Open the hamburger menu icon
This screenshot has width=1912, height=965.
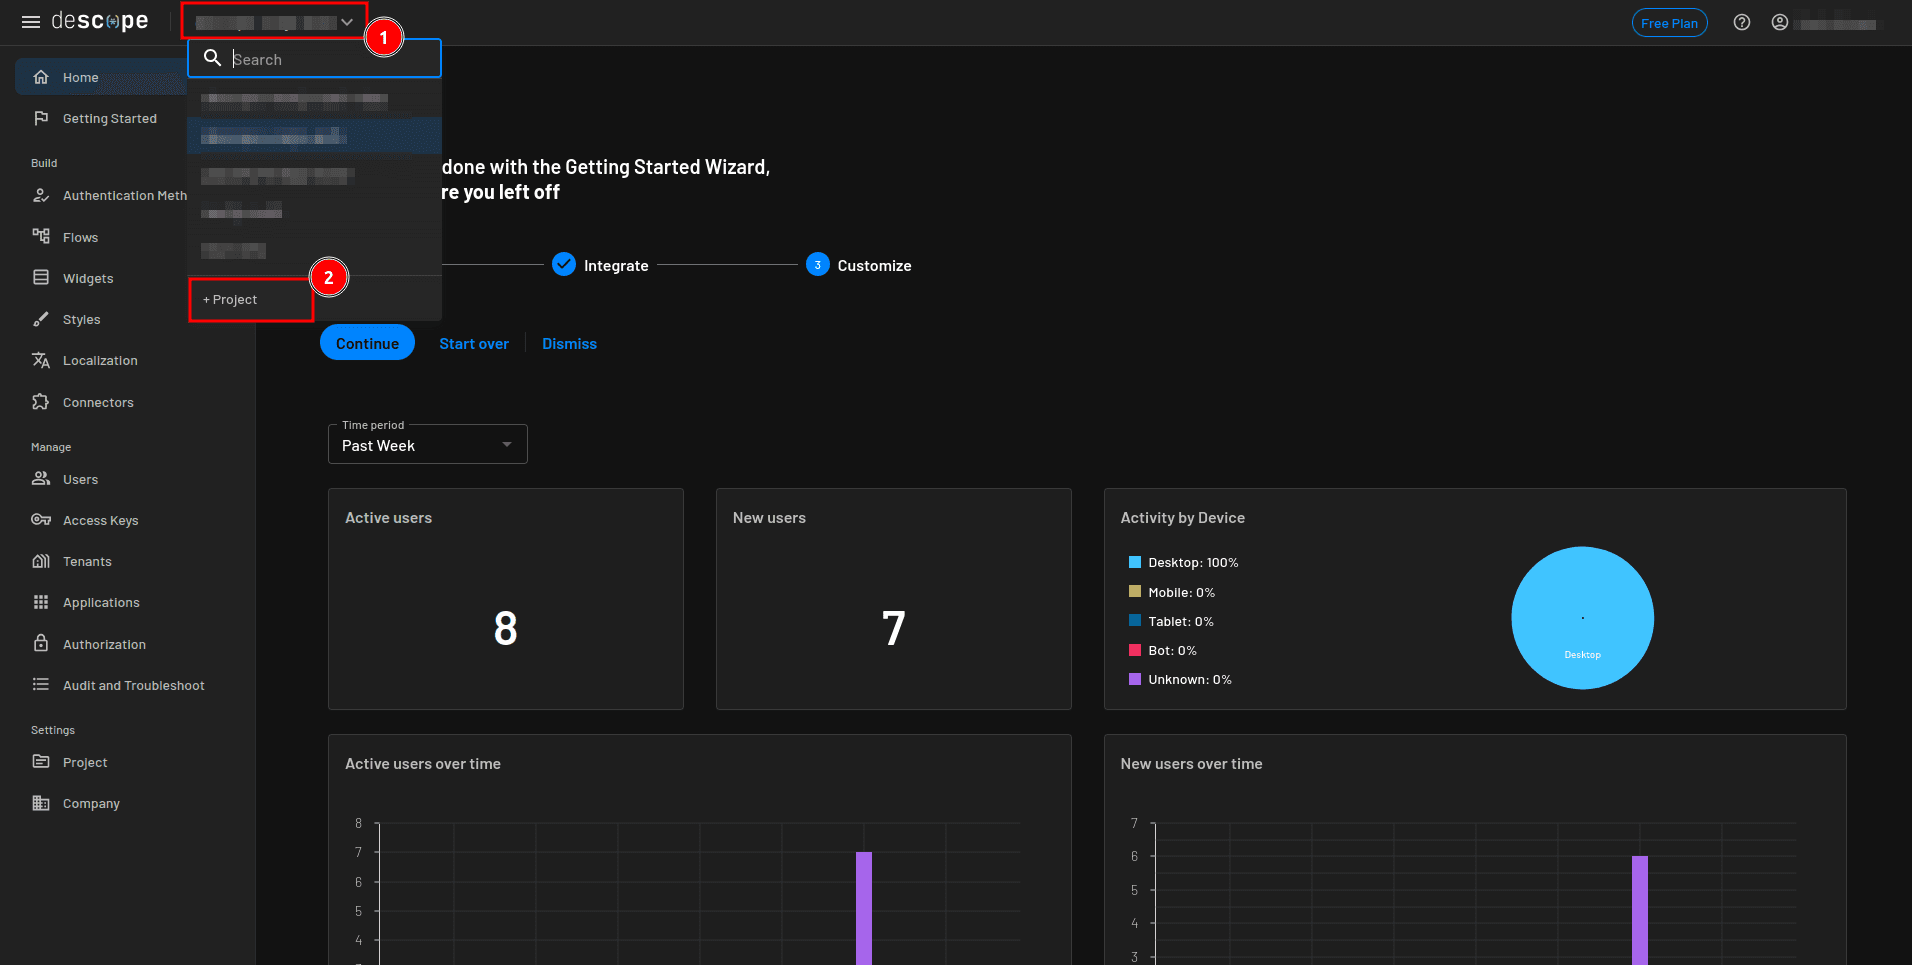coord(31,22)
